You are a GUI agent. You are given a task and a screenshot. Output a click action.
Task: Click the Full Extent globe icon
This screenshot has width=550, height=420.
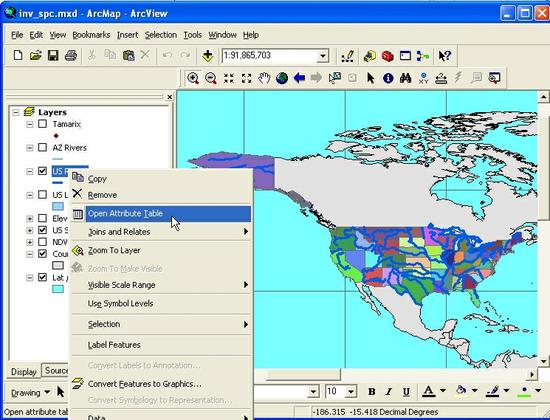pyautogui.click(x=282, y=78)
